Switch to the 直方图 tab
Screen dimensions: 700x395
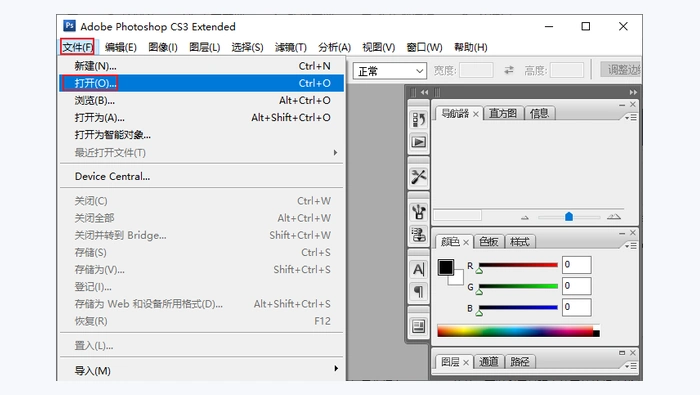point(503,113)
